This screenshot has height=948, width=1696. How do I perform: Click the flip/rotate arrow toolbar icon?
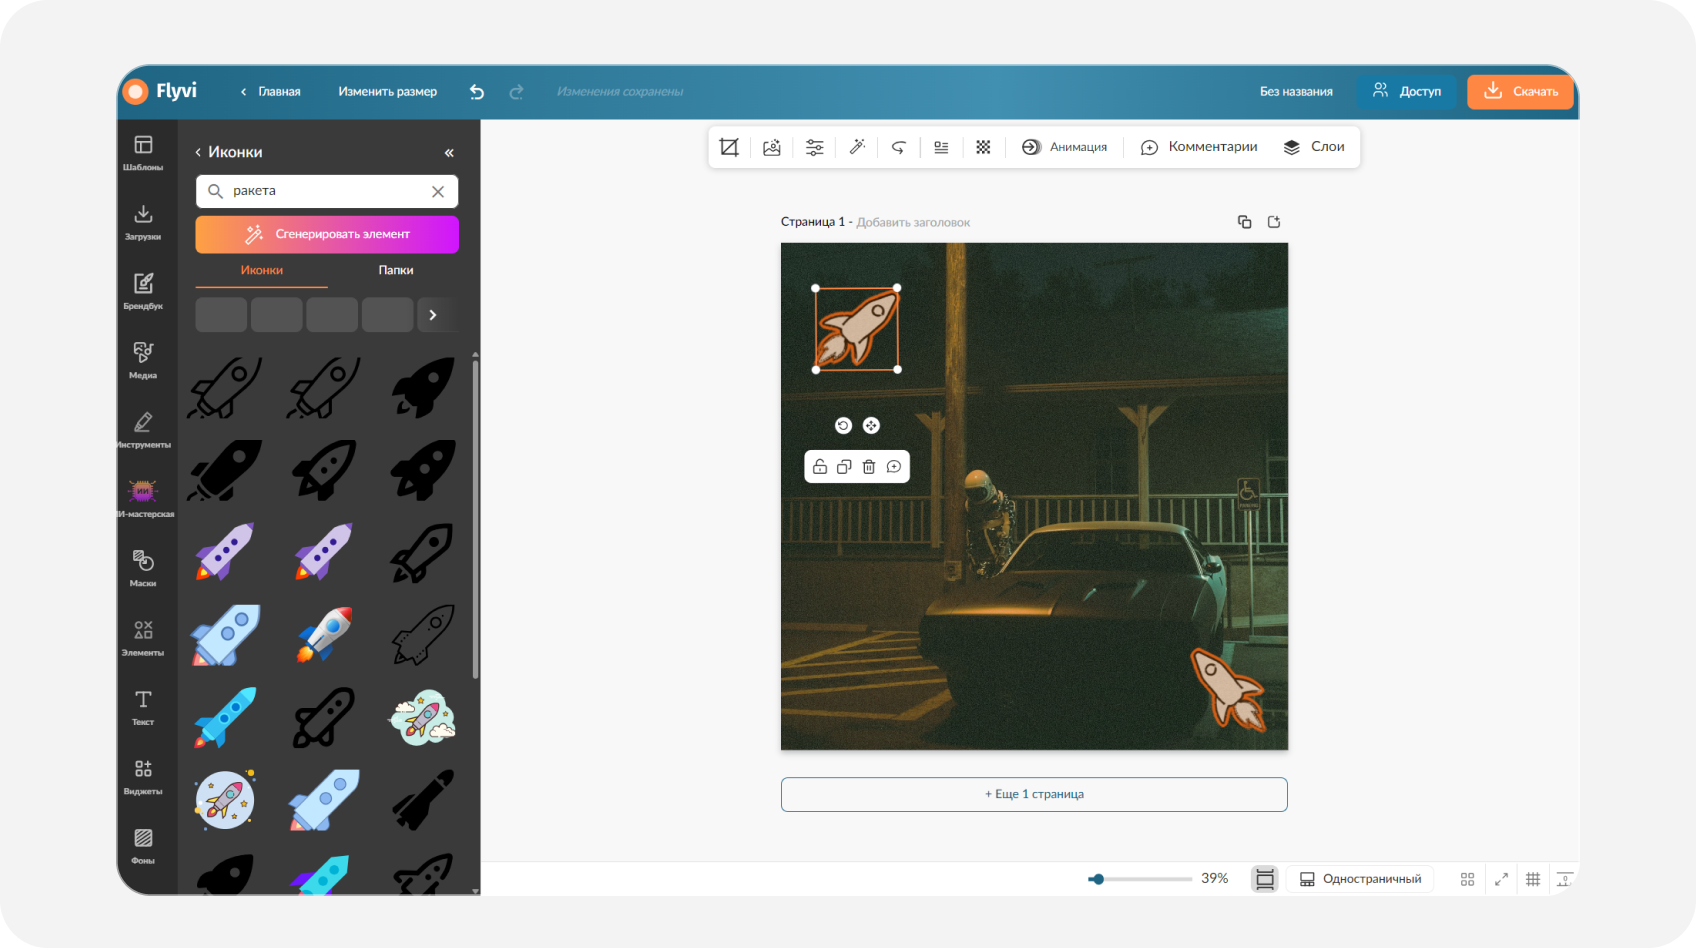coord(899,147)
